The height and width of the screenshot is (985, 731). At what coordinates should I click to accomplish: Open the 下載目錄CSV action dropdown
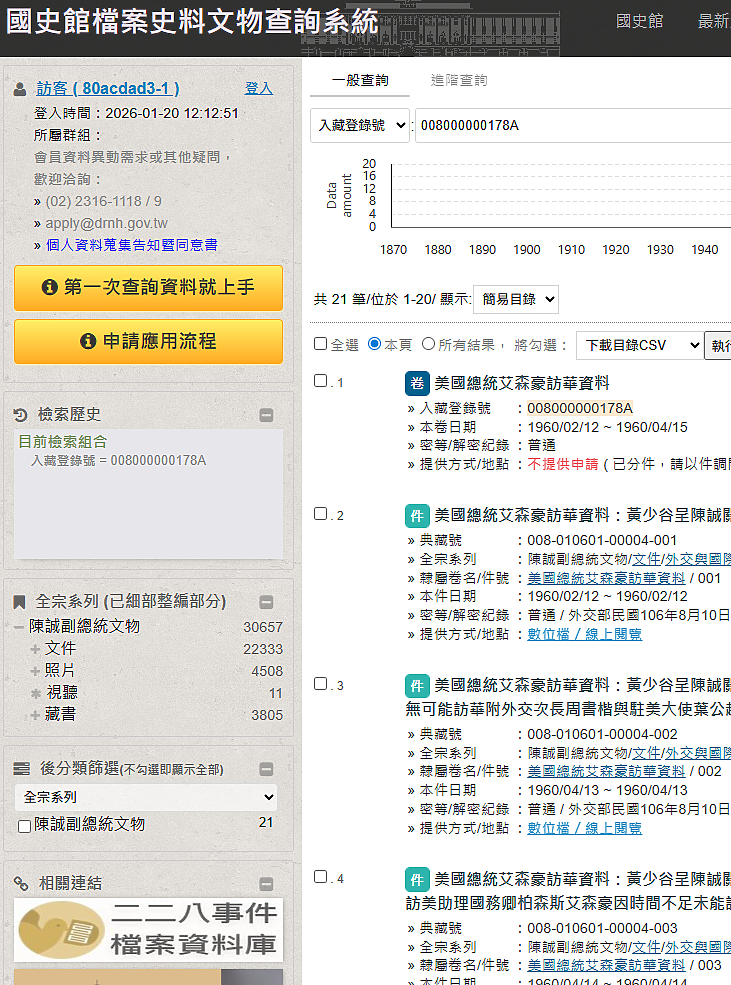639,345
